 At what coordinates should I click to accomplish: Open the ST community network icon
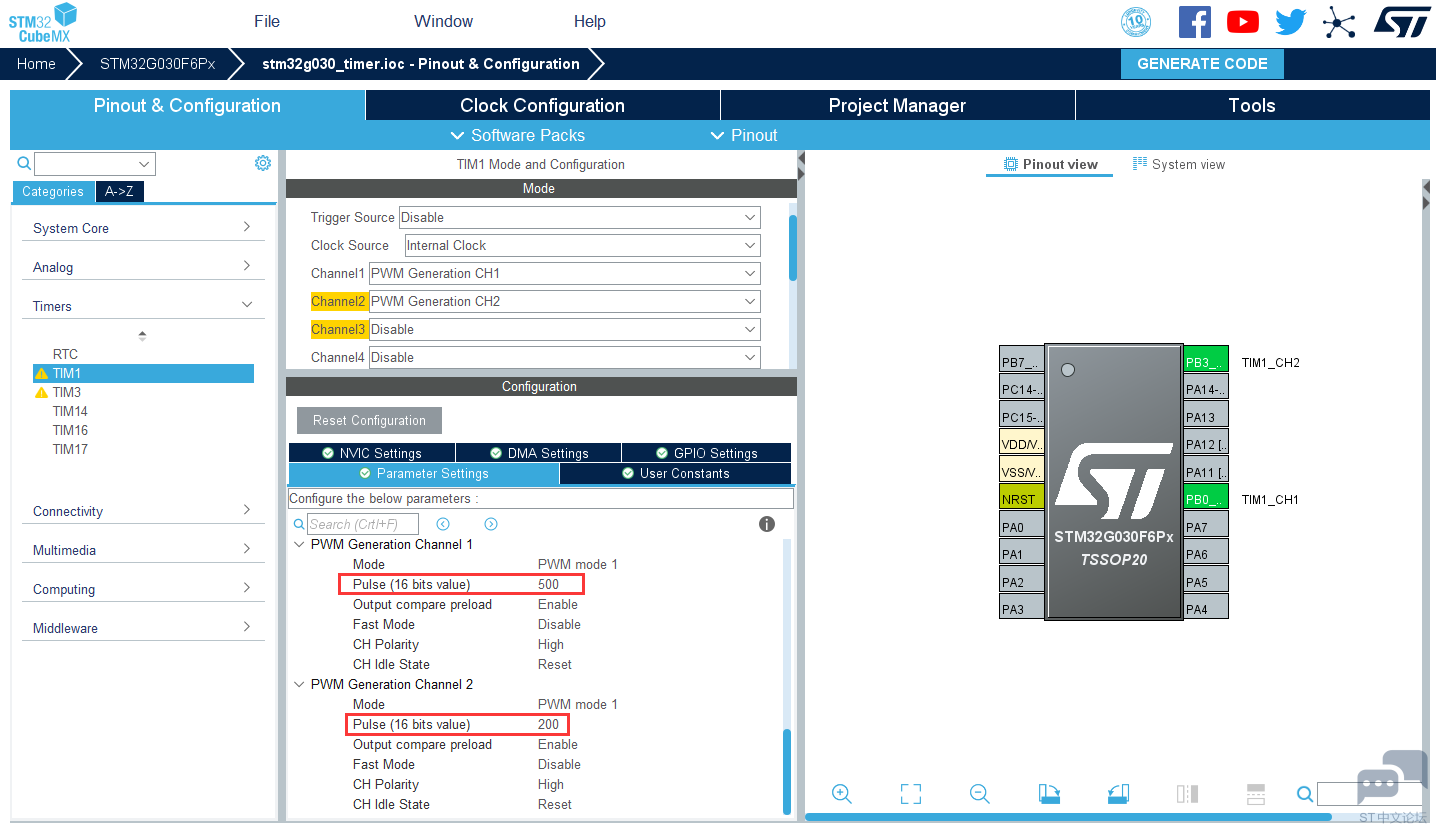click(x=1339, y=22)
